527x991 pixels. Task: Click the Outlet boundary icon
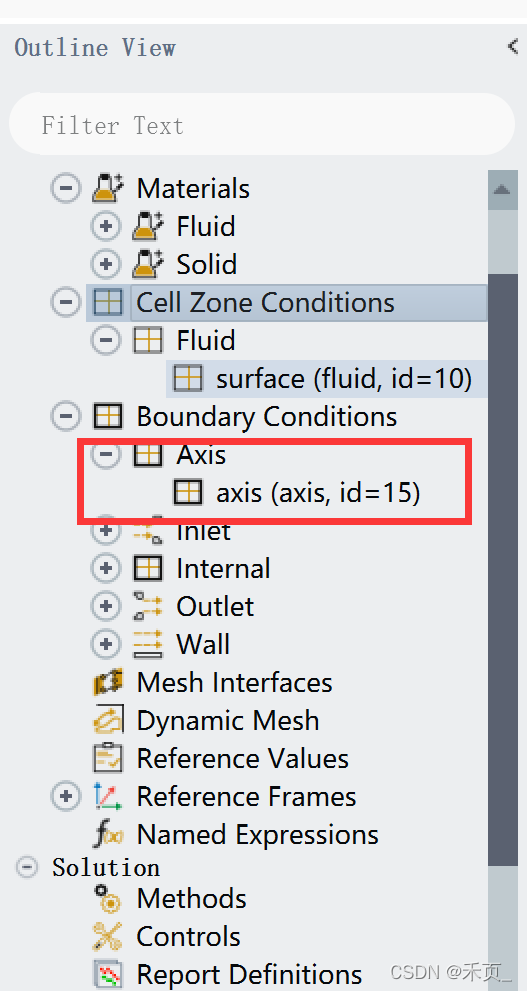point(148,606)
